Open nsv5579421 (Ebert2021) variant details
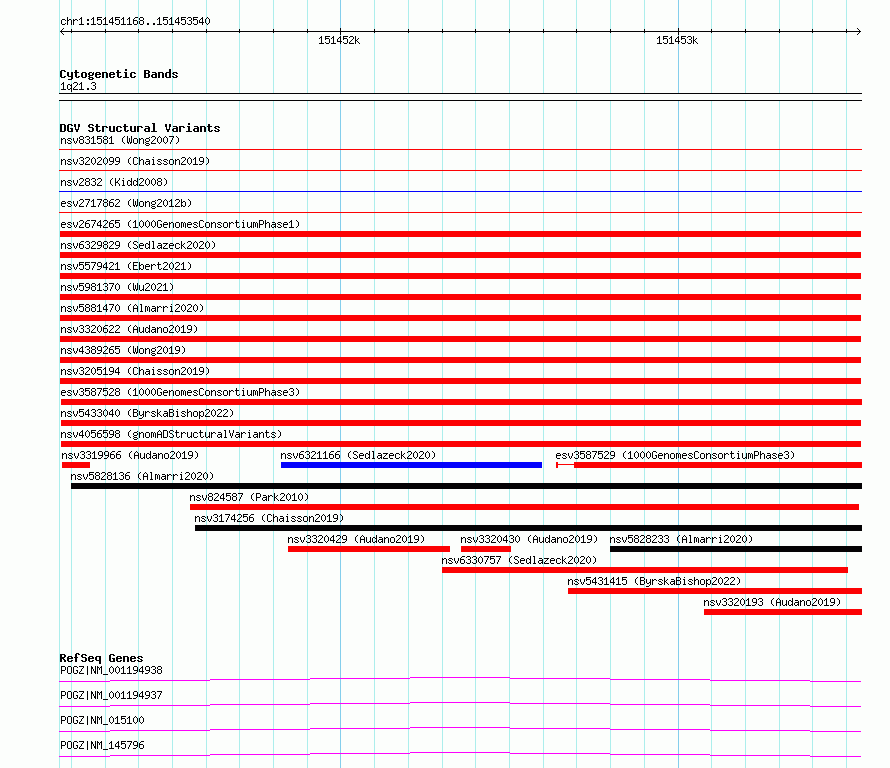Image resolution: width=890 pixels, height=768 pixels. 126,266
